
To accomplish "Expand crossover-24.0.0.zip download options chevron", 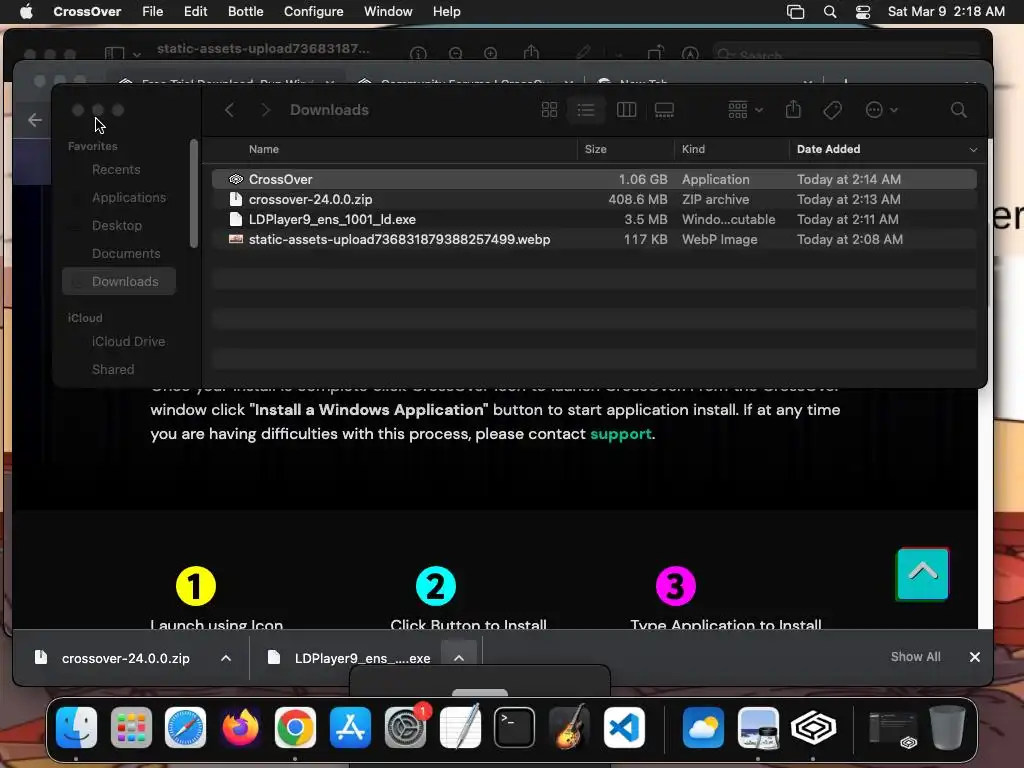I will pos(225,658).
